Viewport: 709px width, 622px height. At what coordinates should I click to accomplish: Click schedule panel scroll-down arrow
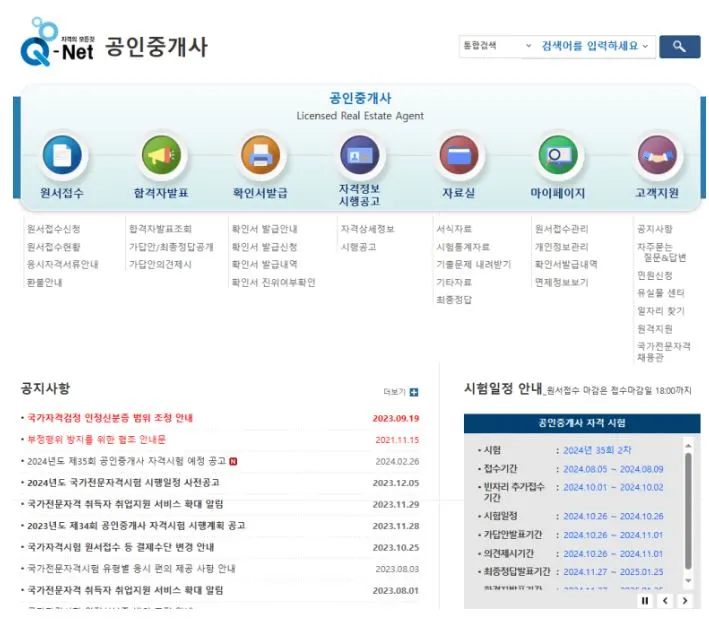[x=688, y=580]
